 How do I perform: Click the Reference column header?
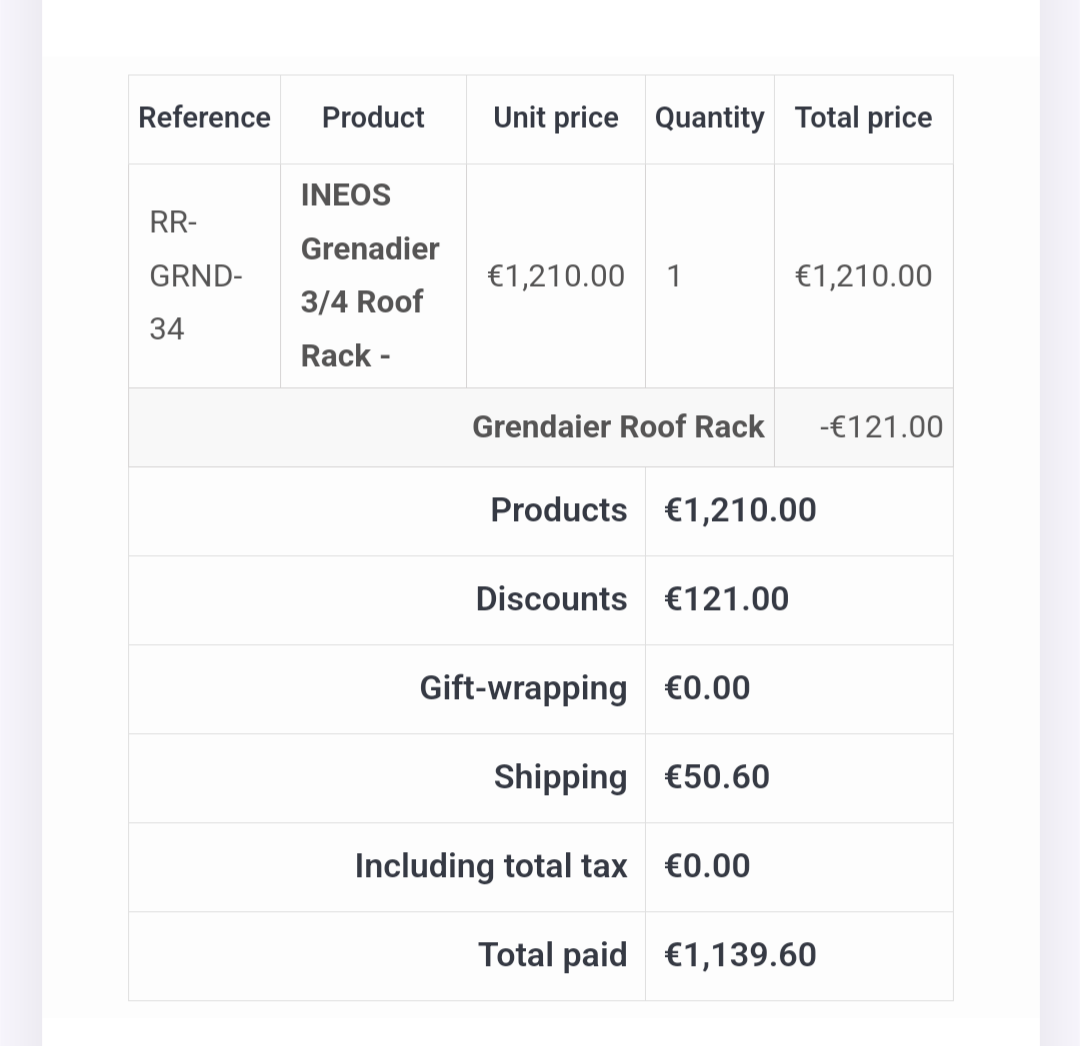tap(205, 118)
